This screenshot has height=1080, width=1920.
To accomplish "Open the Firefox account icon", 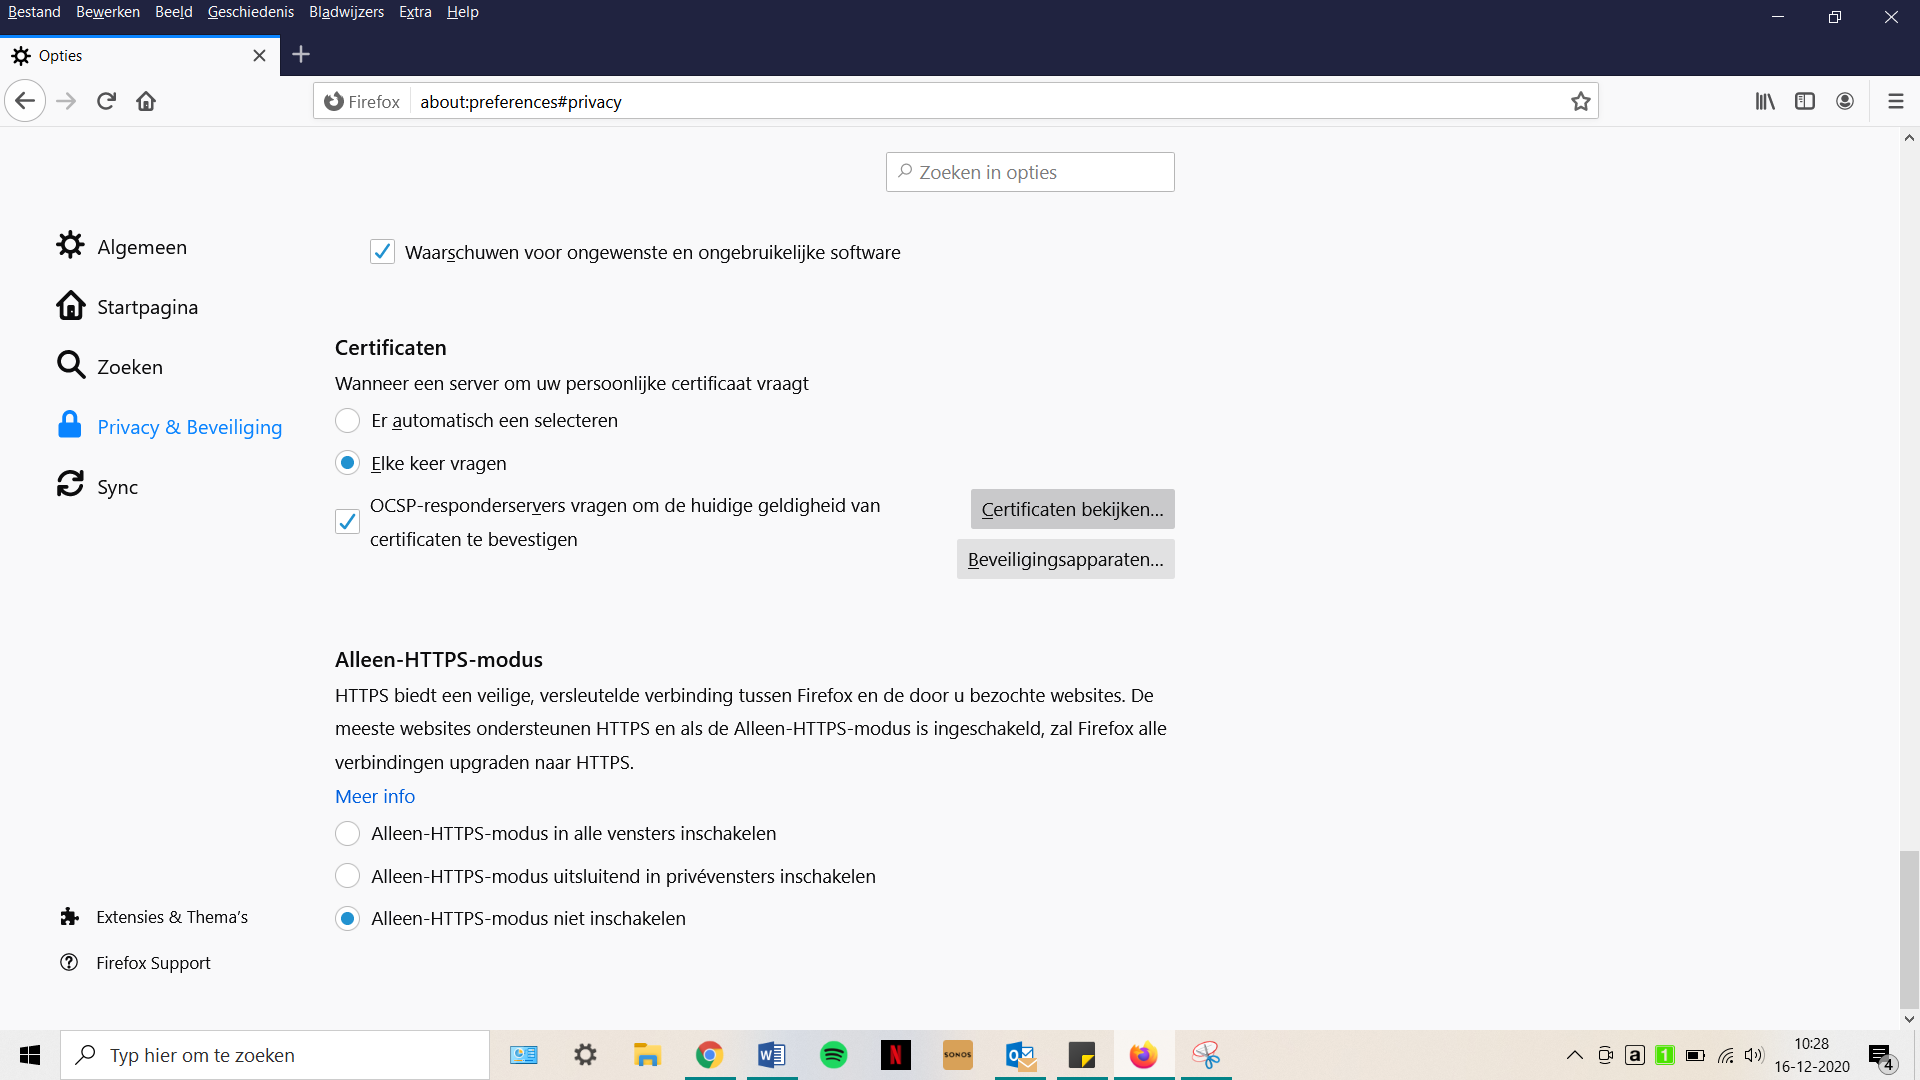I will 1845,101.
